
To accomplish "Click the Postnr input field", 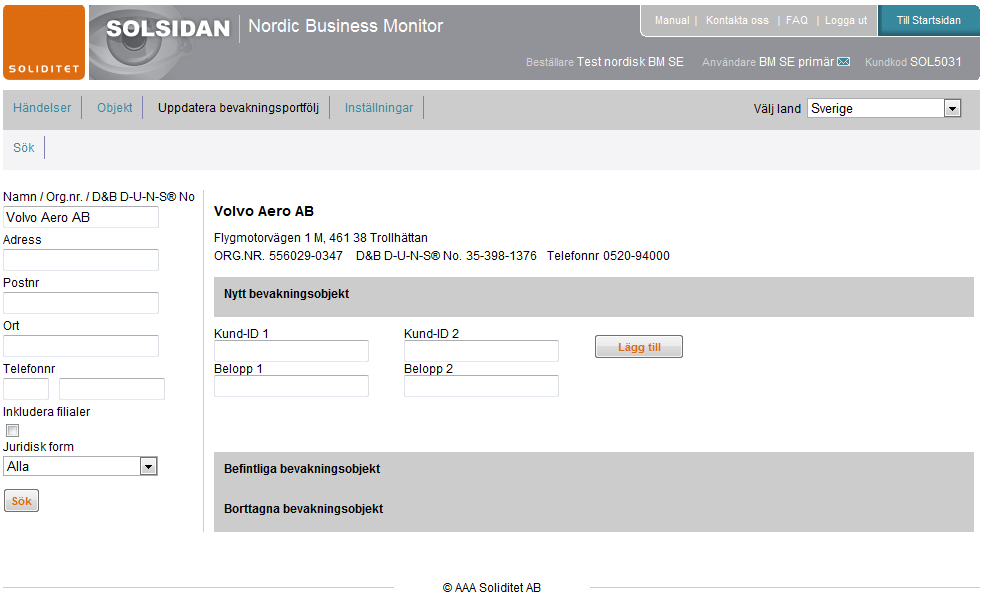I will click(x=81, y=303).
